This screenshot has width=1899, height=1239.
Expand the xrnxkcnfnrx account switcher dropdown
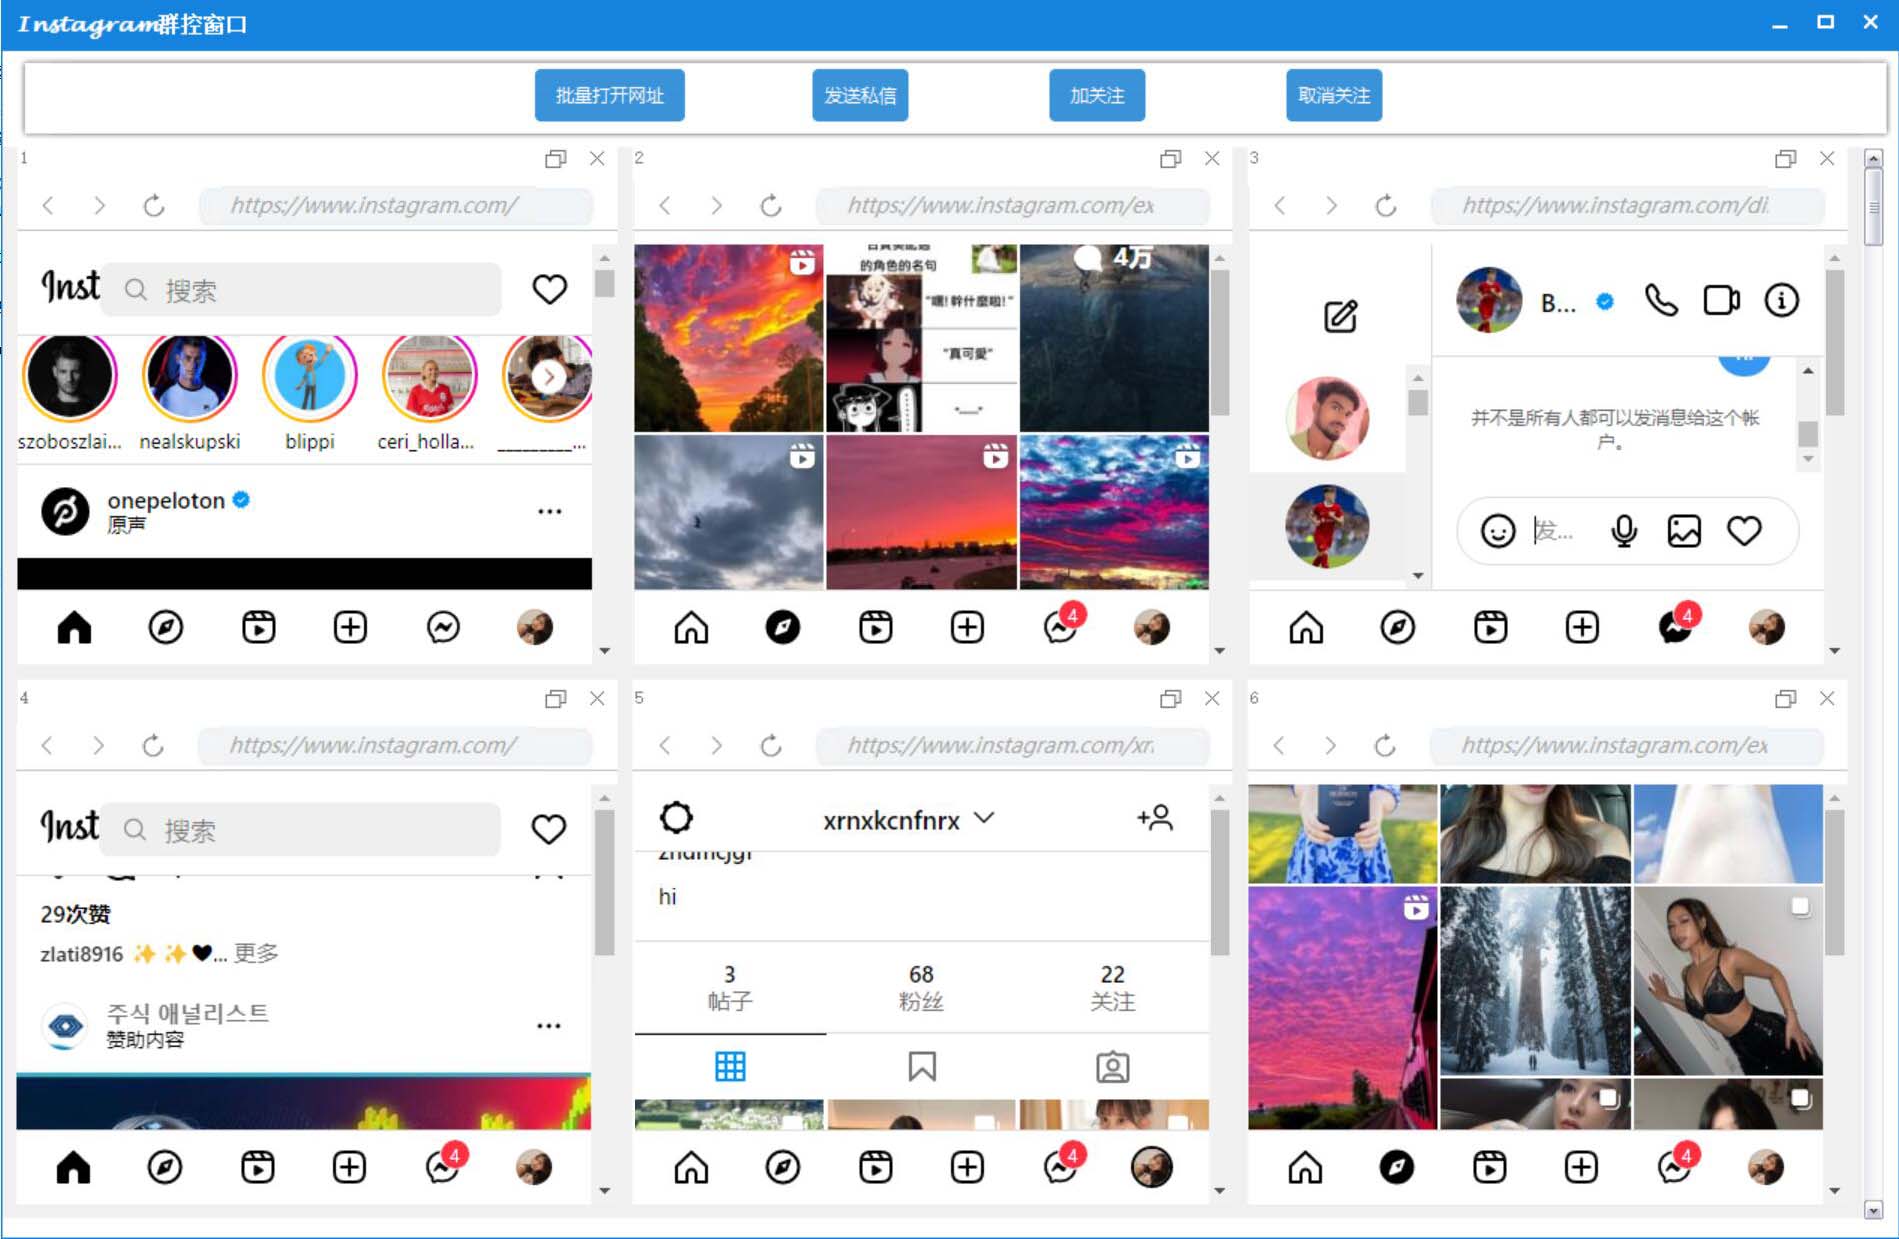click(x=985, y=818)
